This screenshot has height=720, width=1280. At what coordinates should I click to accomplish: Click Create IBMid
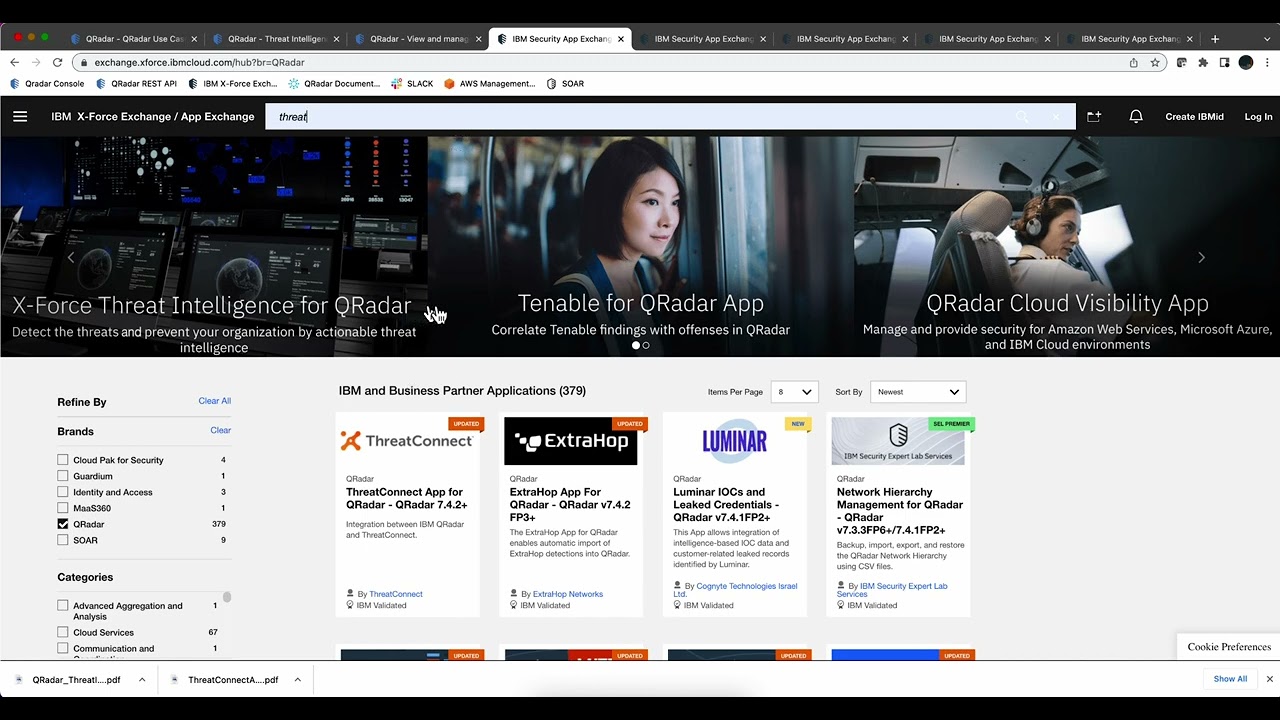point(1194,117)
